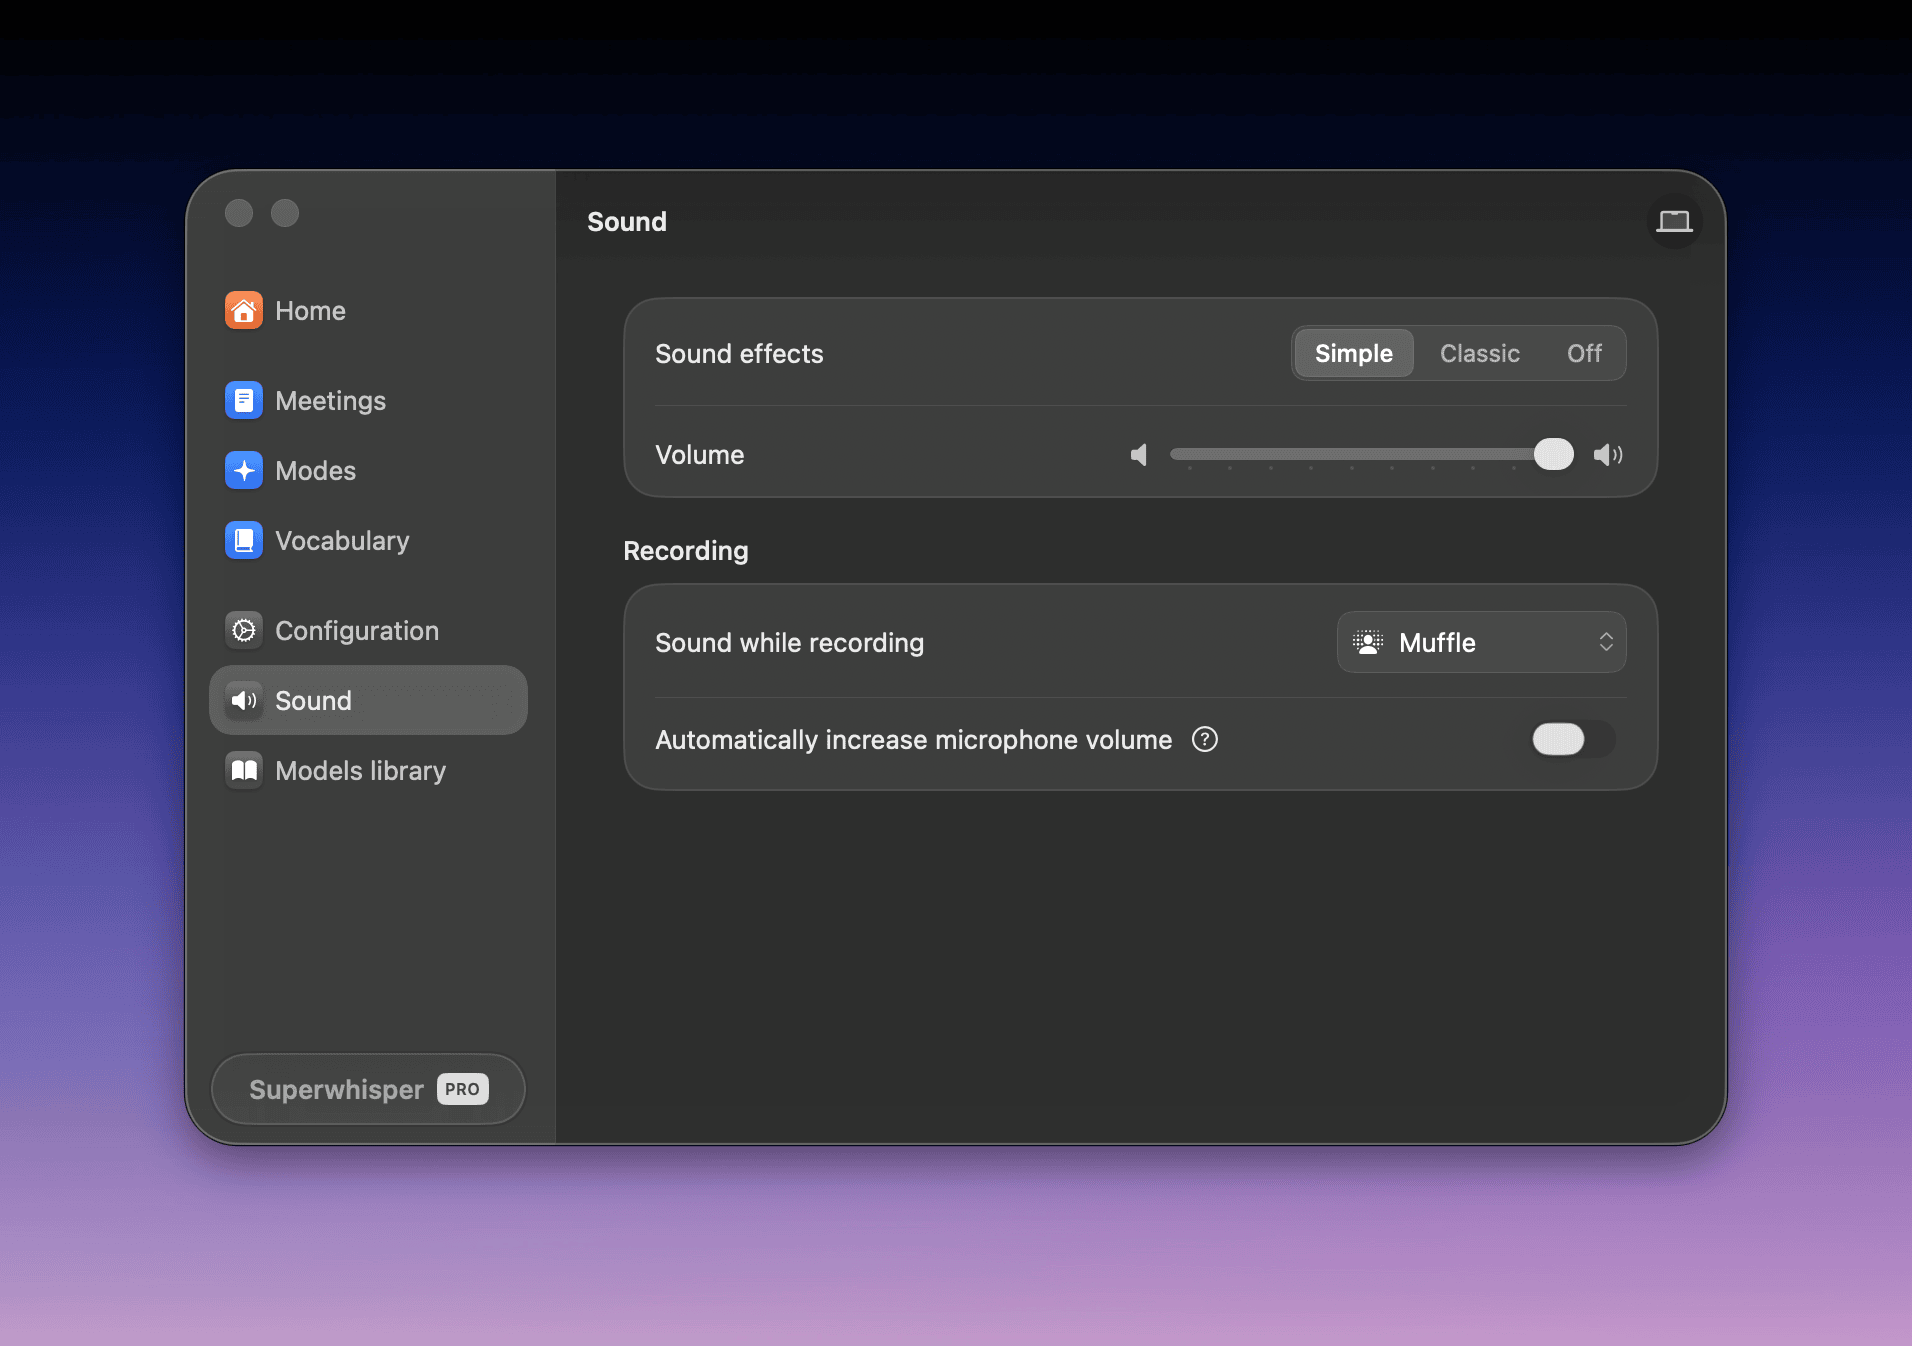Image resolution: width=1912 pixels, height=1346 pixels.
Task: Open the Configuration section label
Action: pyautogui.click(x=357, y=631)
